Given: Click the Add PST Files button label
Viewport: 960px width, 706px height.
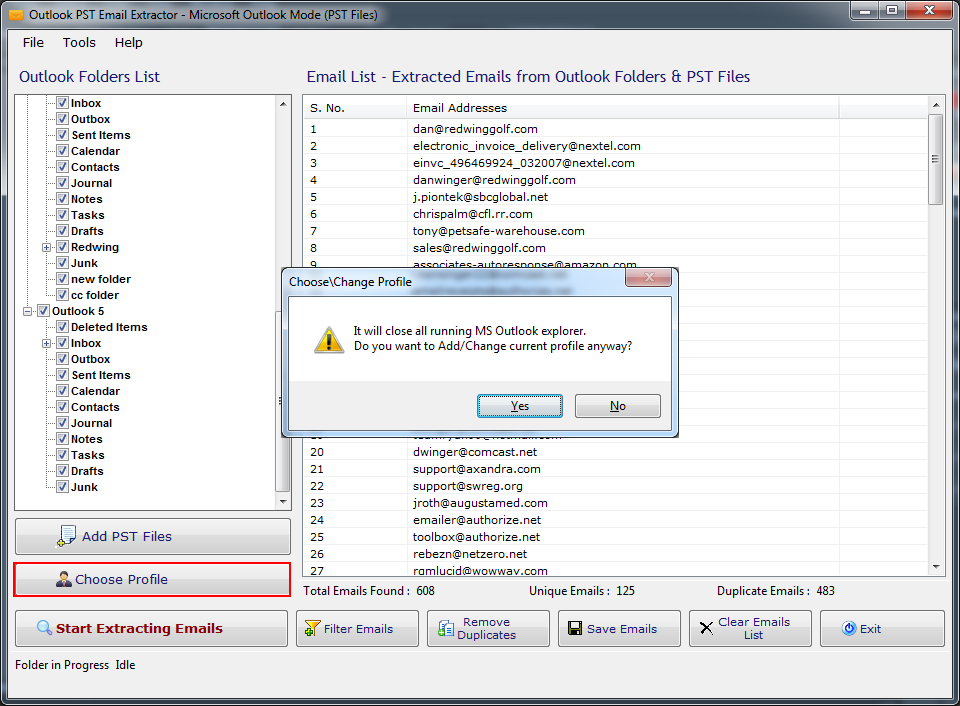Looking at the screenshot, I should (x=127, y=536).
